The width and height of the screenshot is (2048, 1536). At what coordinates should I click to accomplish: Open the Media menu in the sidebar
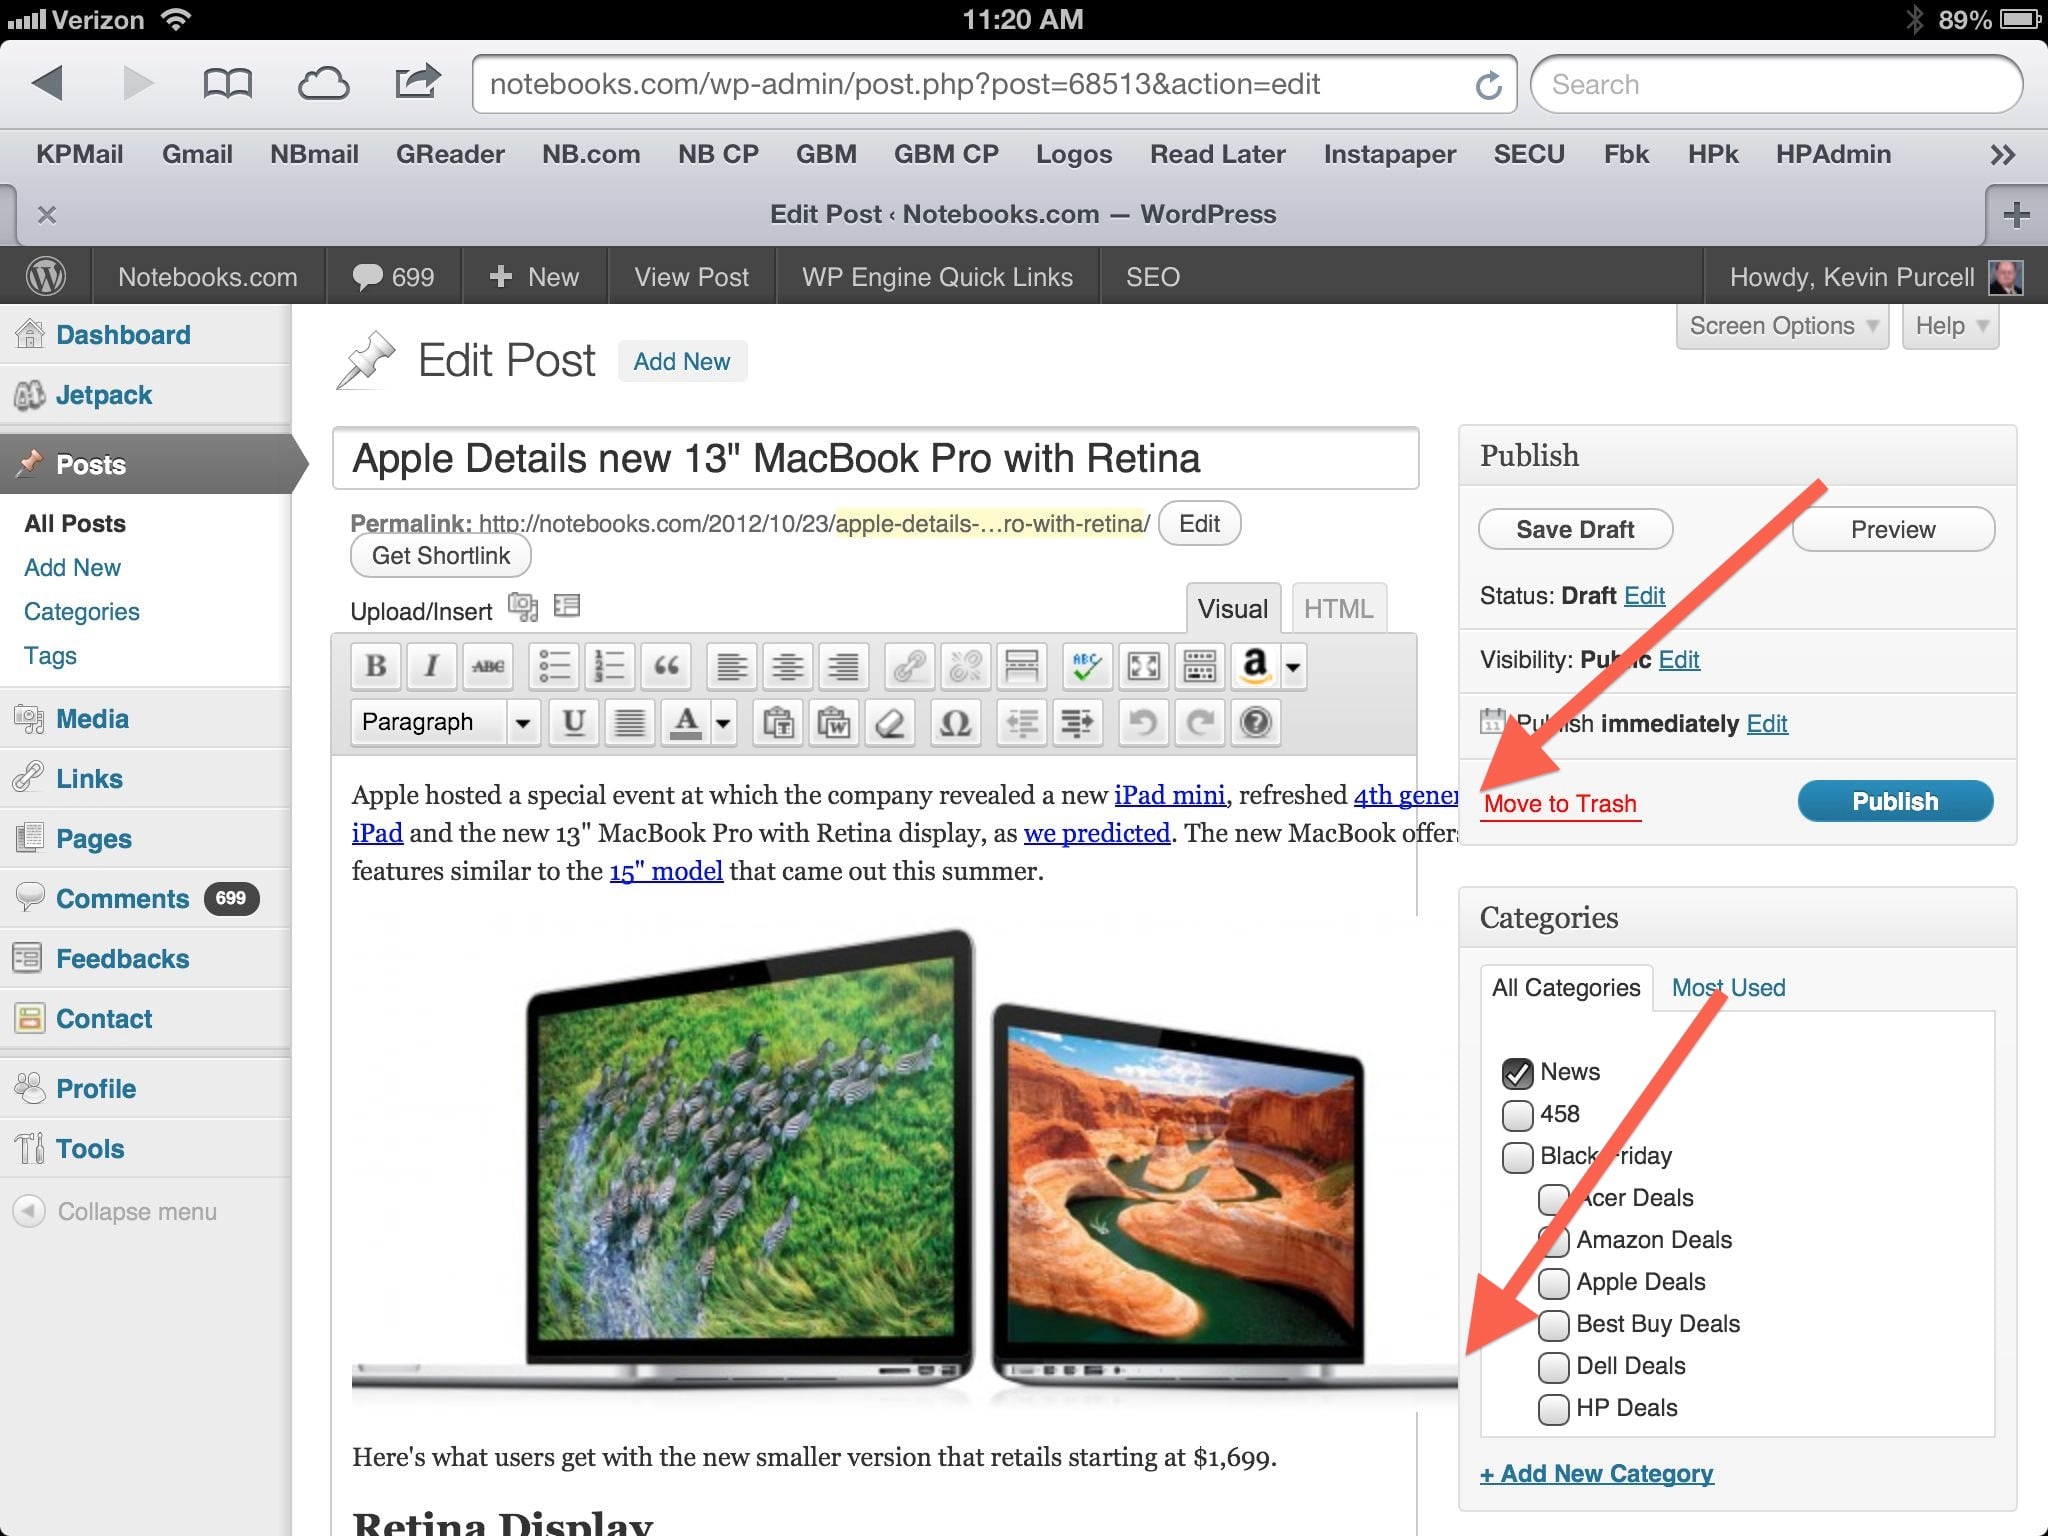[146, 719]
